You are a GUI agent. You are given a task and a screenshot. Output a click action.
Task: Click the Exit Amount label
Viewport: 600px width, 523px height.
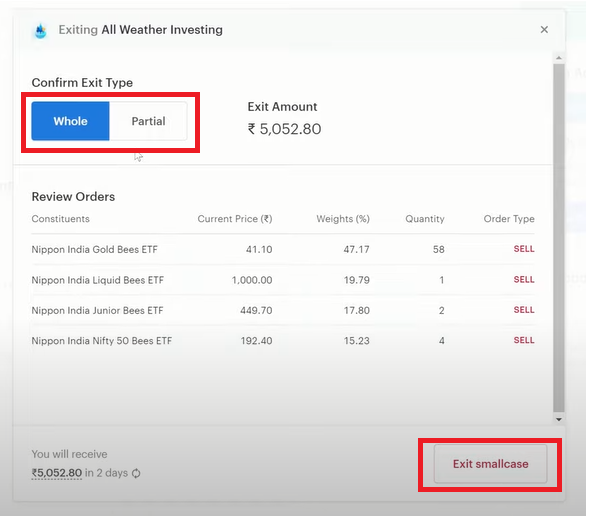coord(282,107)
